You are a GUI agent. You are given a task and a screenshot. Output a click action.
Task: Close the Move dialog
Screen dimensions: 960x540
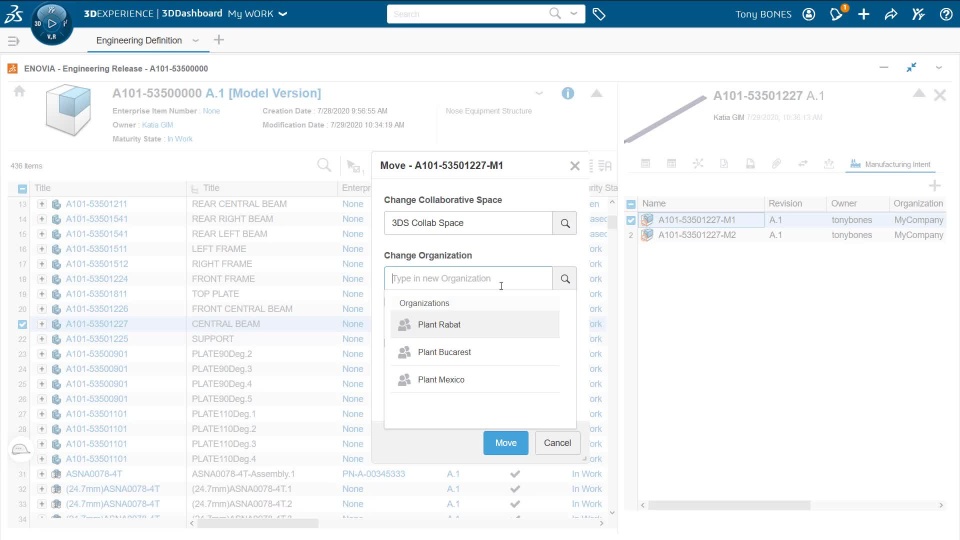(x=574, y=166)
